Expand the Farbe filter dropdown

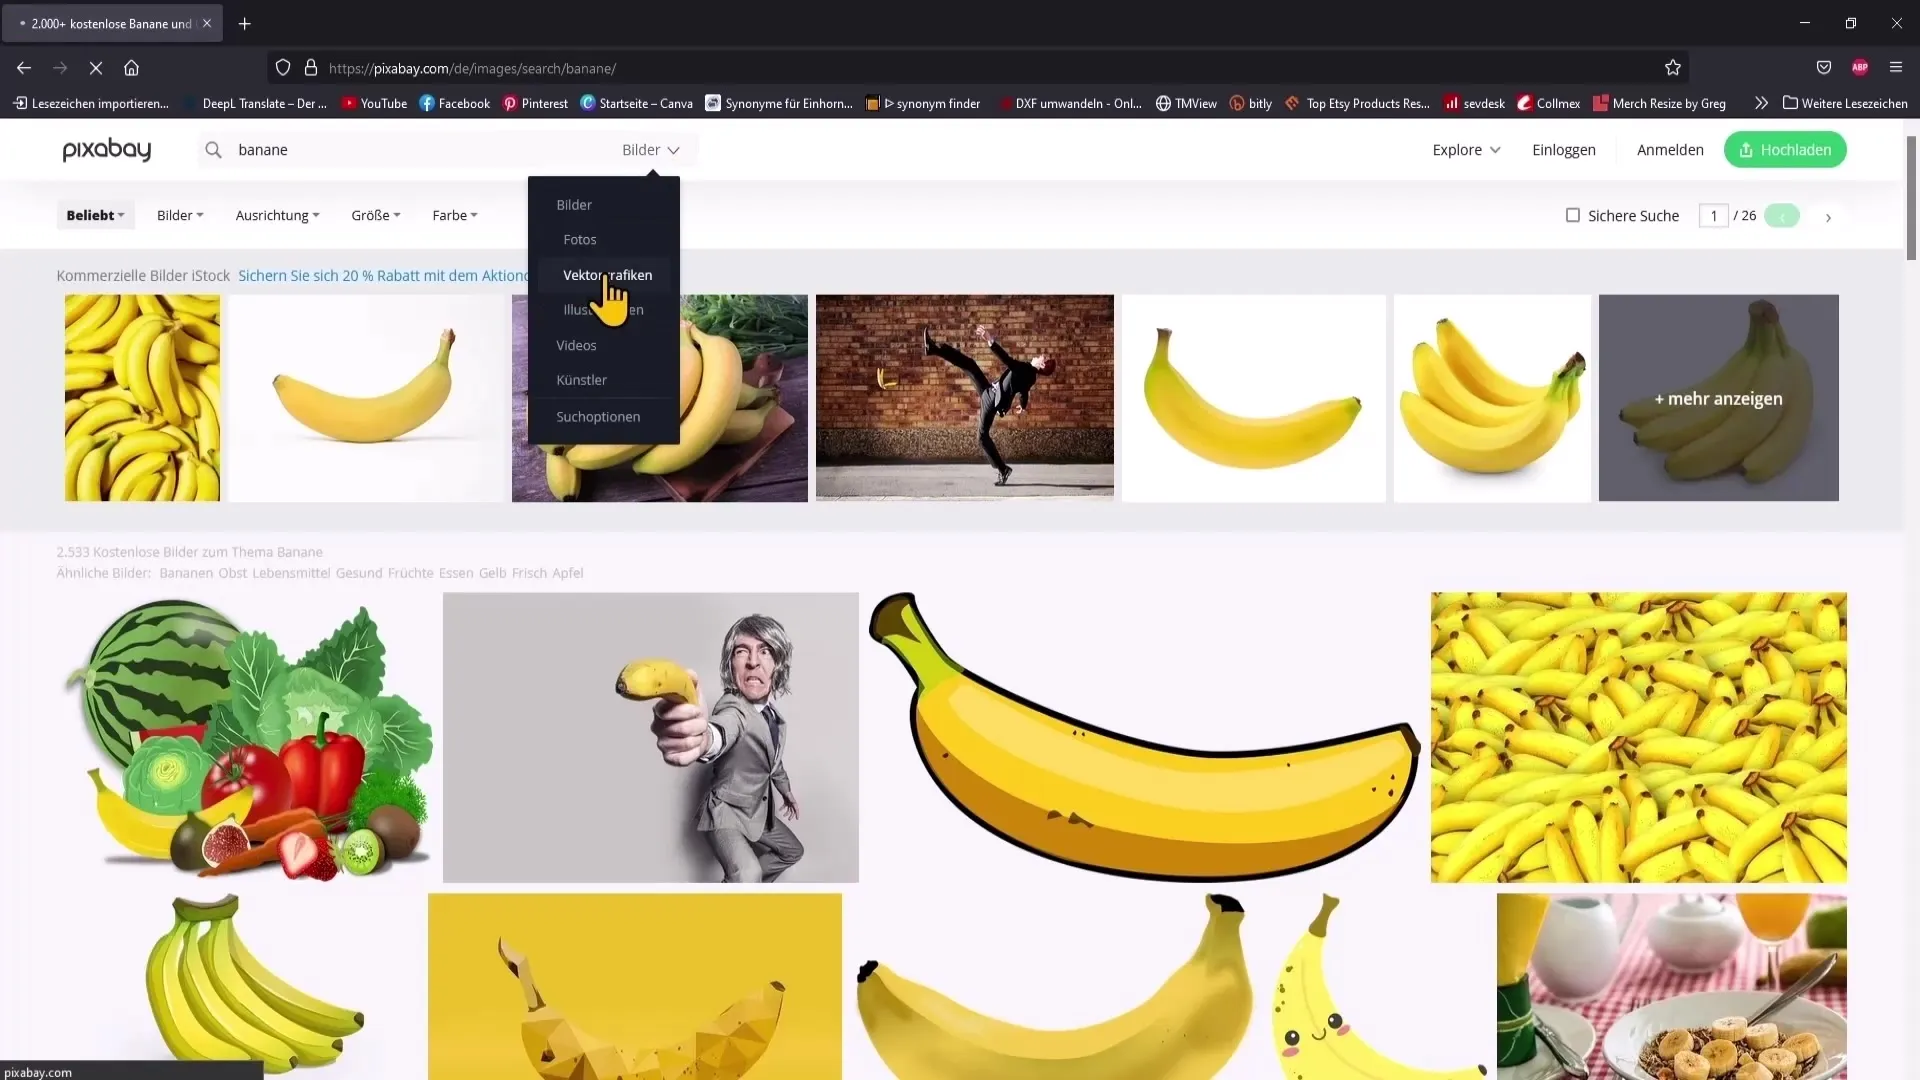(454, 215)
